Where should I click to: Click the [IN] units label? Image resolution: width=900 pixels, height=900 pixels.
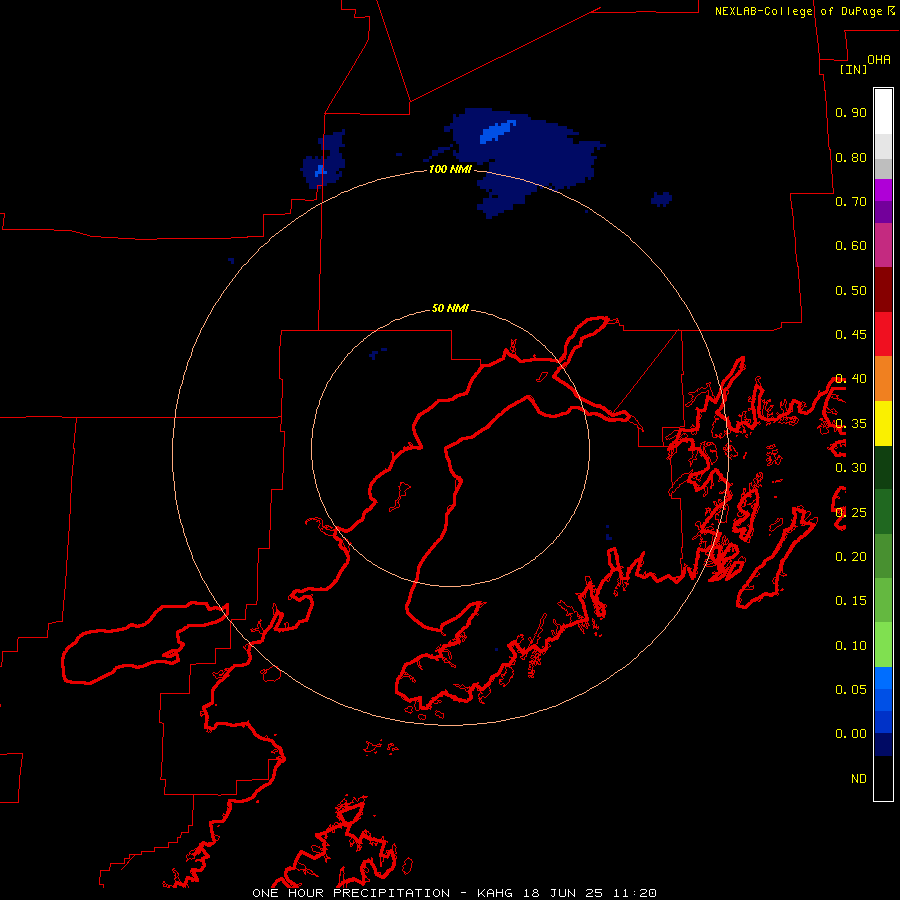[853, 69]
